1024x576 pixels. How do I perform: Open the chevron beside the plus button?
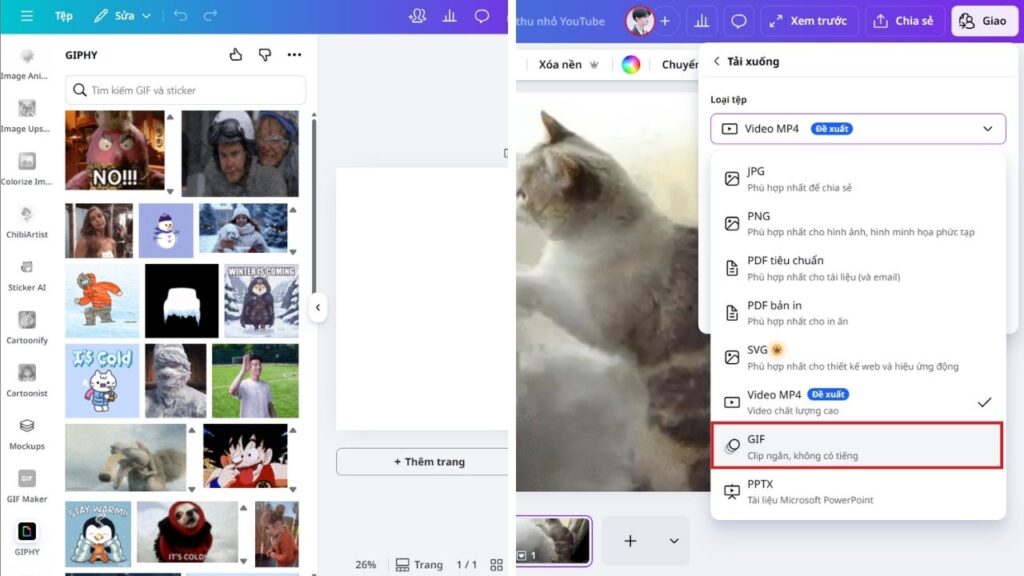674,540
